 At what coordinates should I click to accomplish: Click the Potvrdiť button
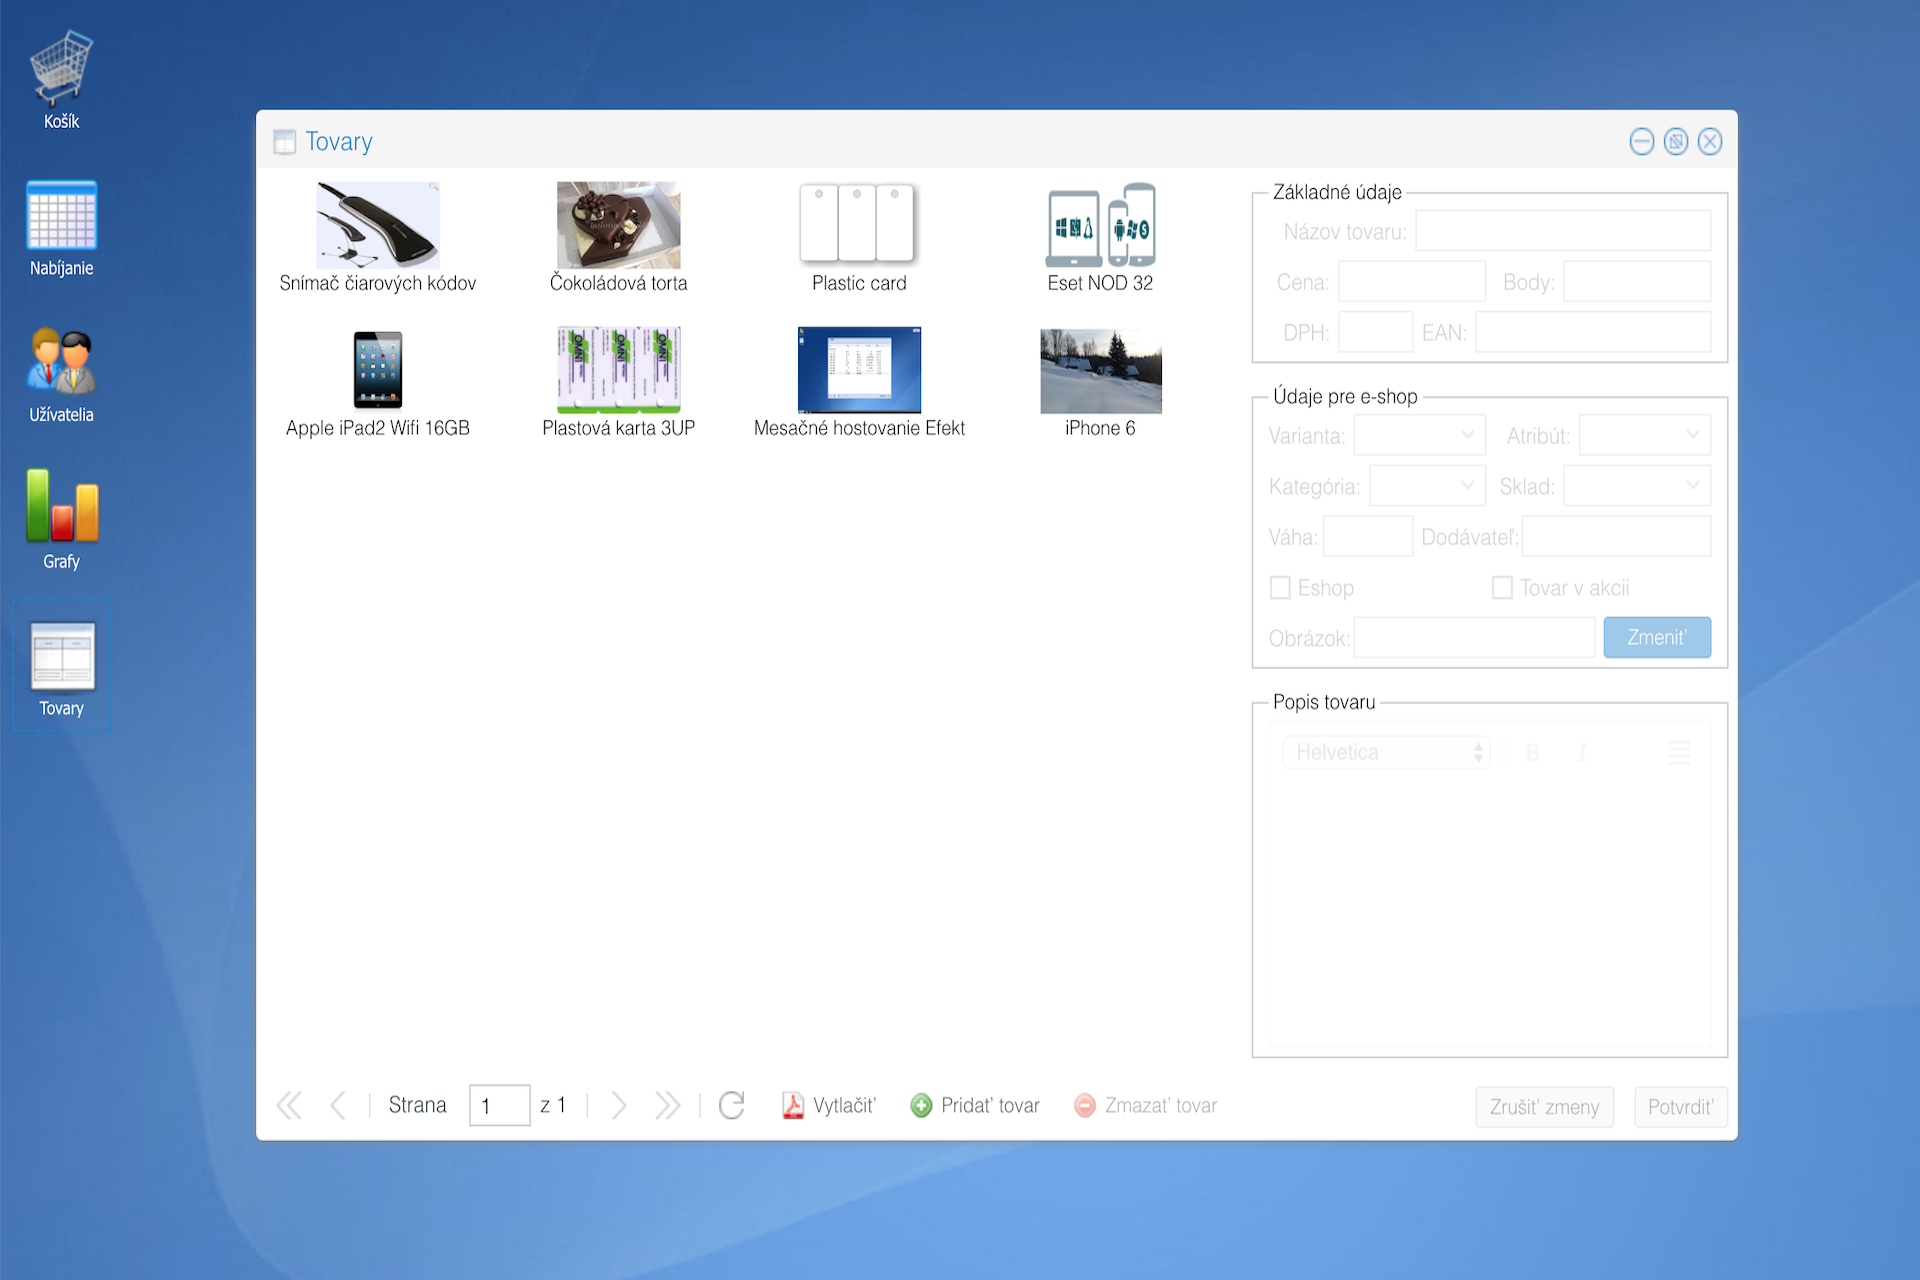[1680, 1107]
